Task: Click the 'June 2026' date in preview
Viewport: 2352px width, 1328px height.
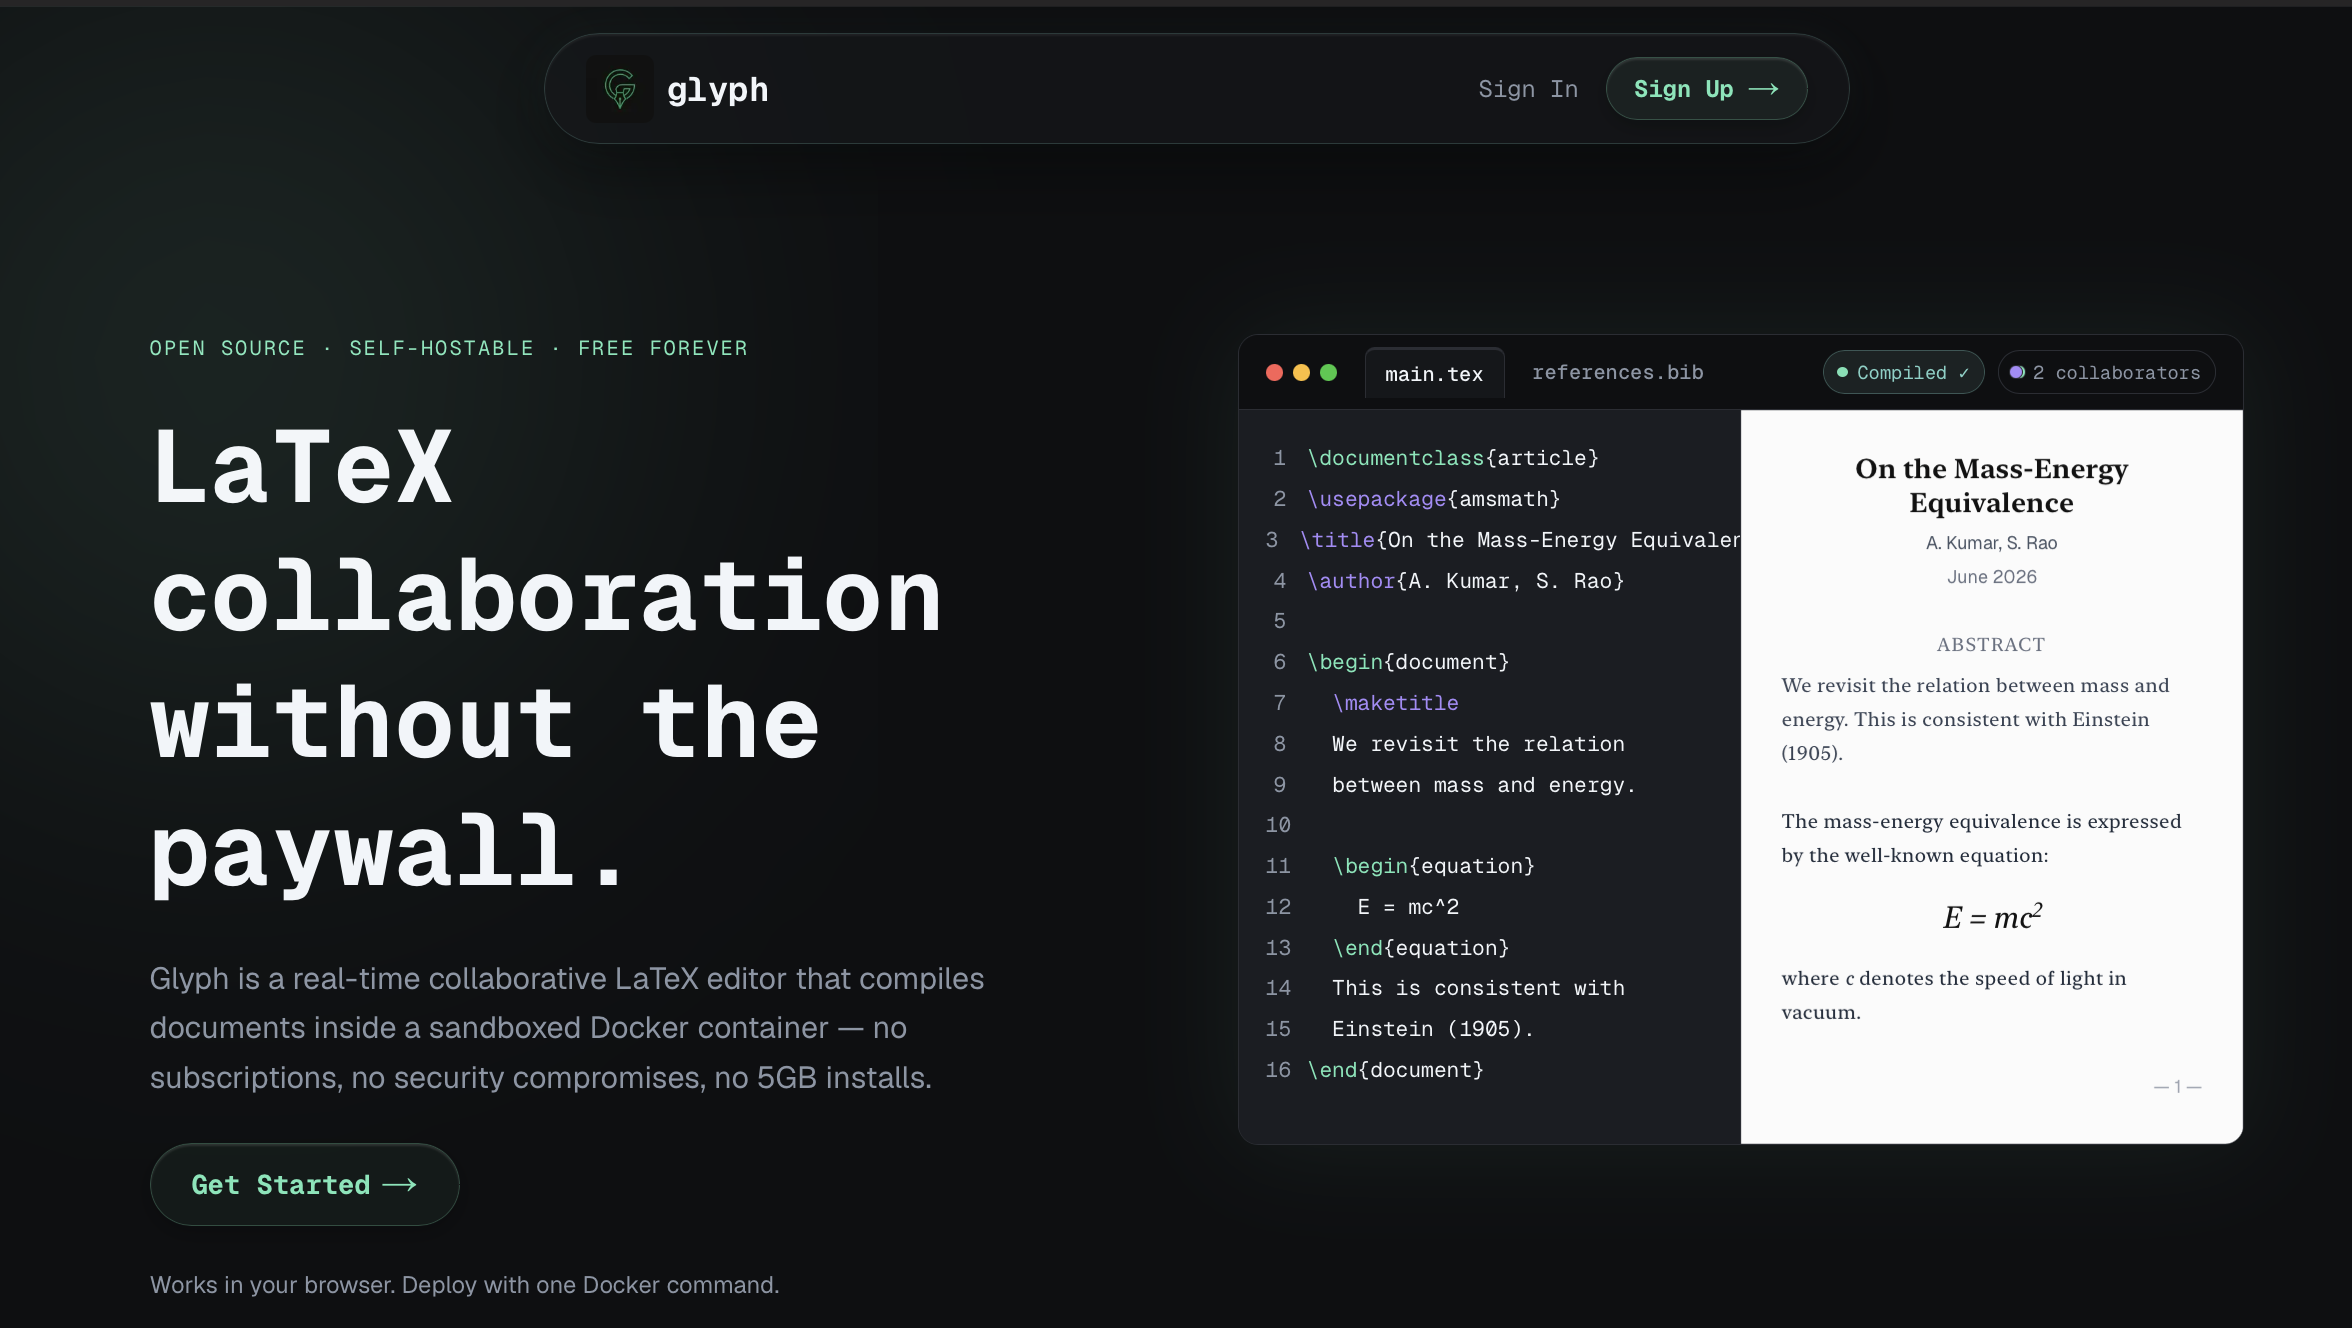Action: (x=1991, y=577)
